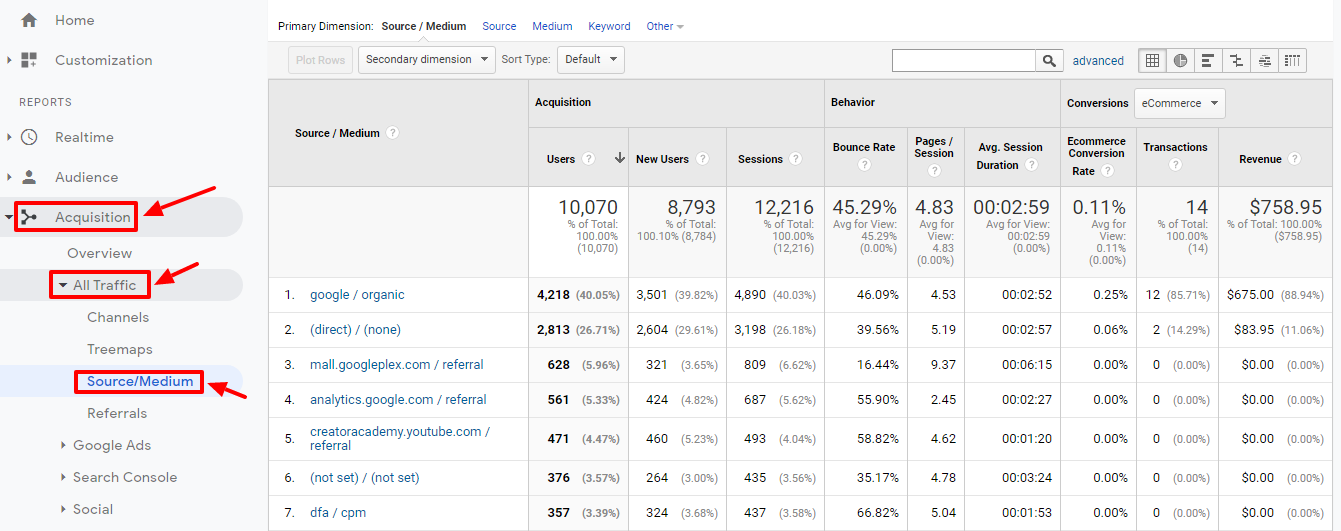Switch to Pivot table view icon
The width and height of the screenshot is (1341, 531).
tap(1293, 60)
